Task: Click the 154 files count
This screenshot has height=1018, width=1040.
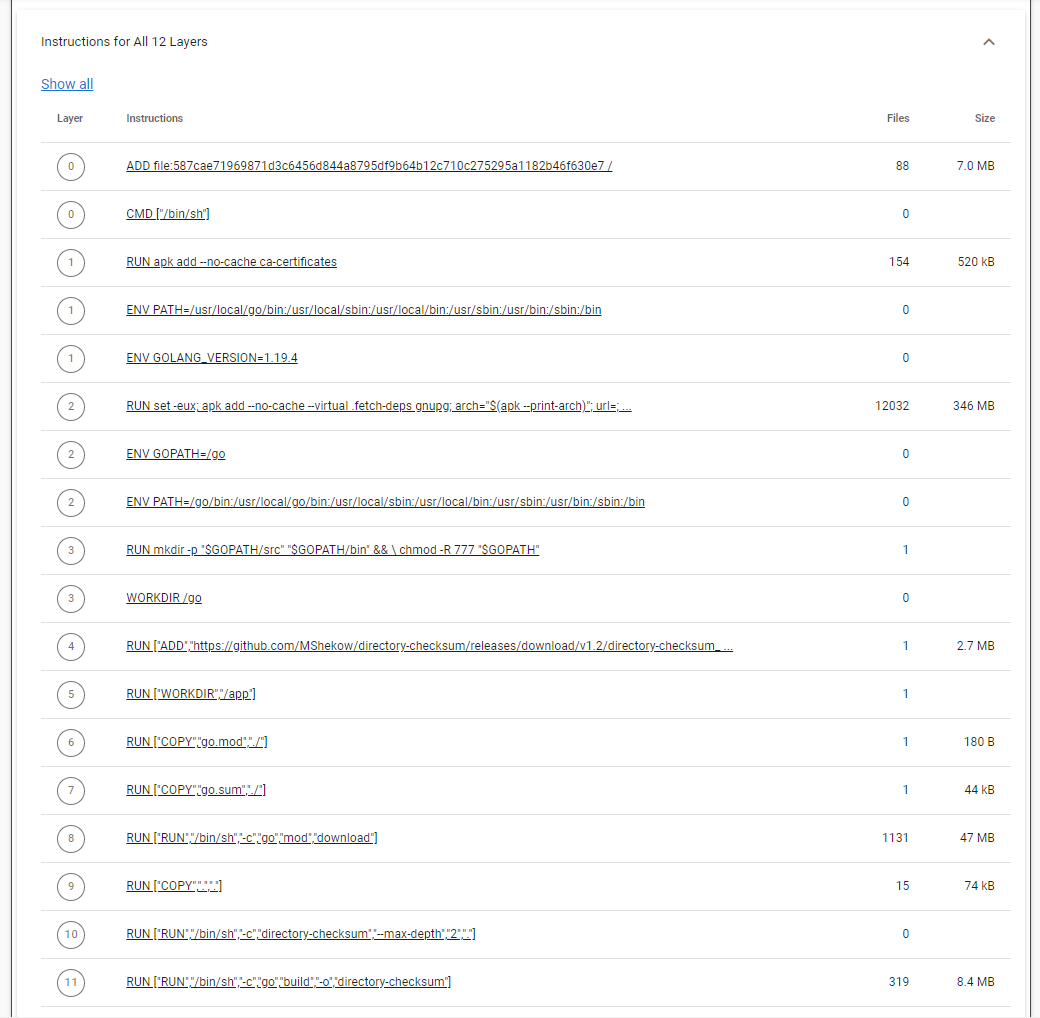Action: [899, 262]
